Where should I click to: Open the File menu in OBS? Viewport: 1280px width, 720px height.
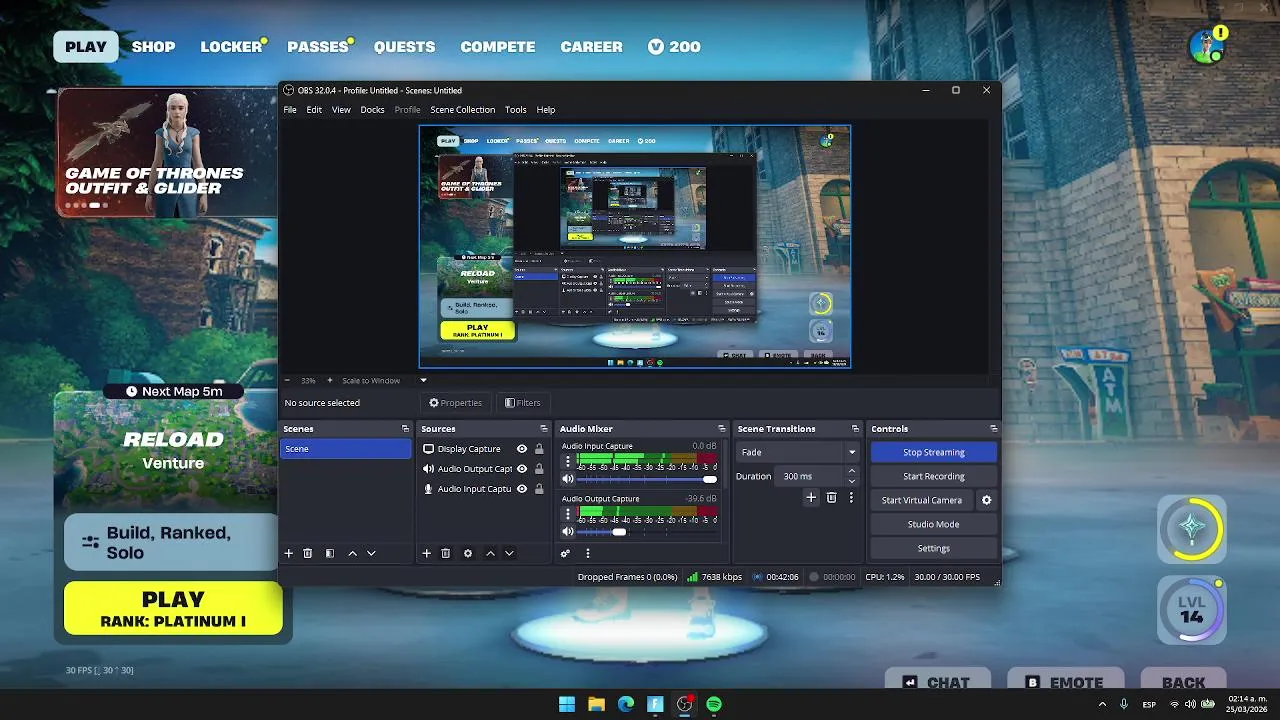point(290,110)
